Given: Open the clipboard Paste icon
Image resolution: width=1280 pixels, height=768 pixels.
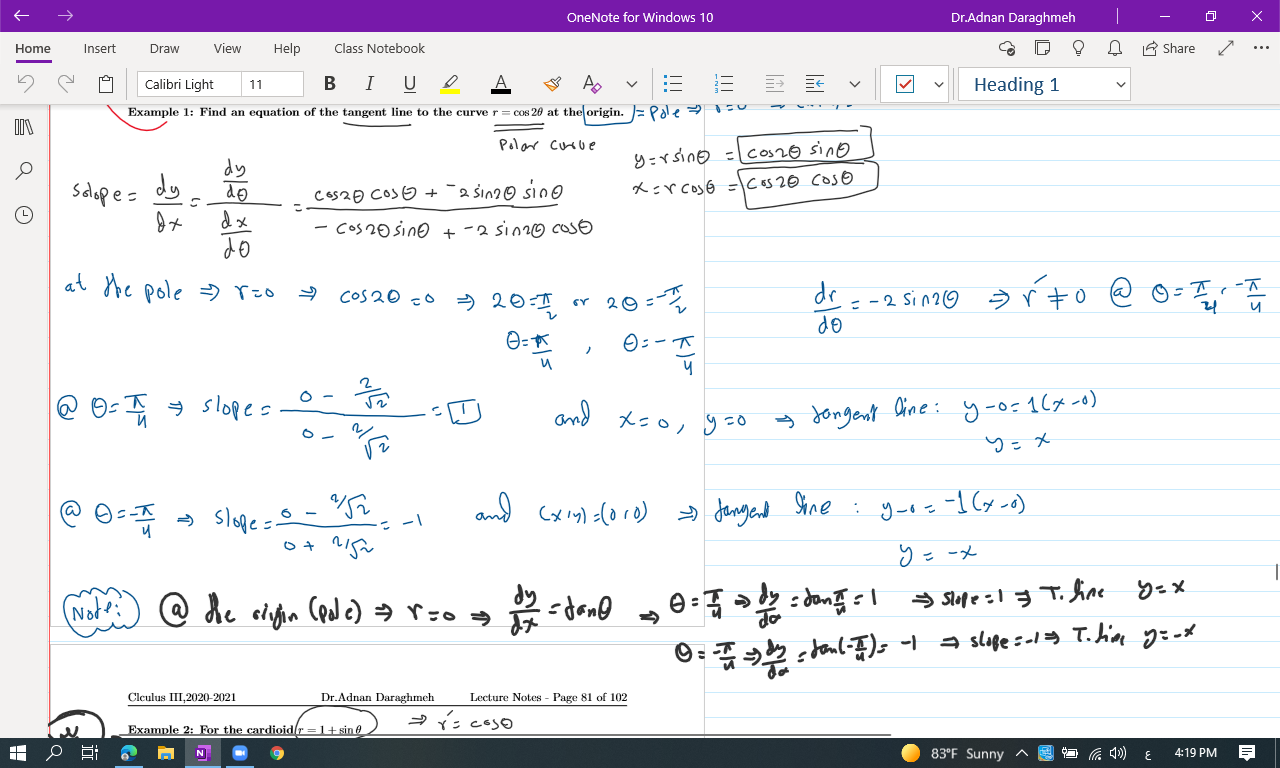Looking at the screenshot, I should click(106, 84).
